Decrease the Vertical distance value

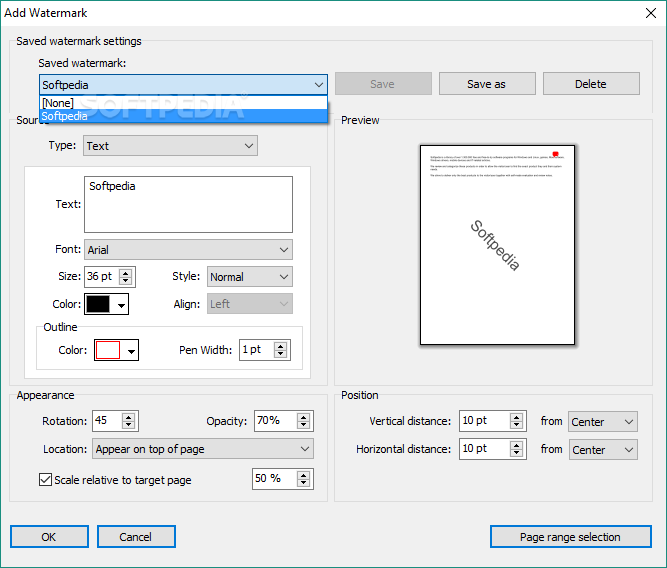(x=516, y=425)
